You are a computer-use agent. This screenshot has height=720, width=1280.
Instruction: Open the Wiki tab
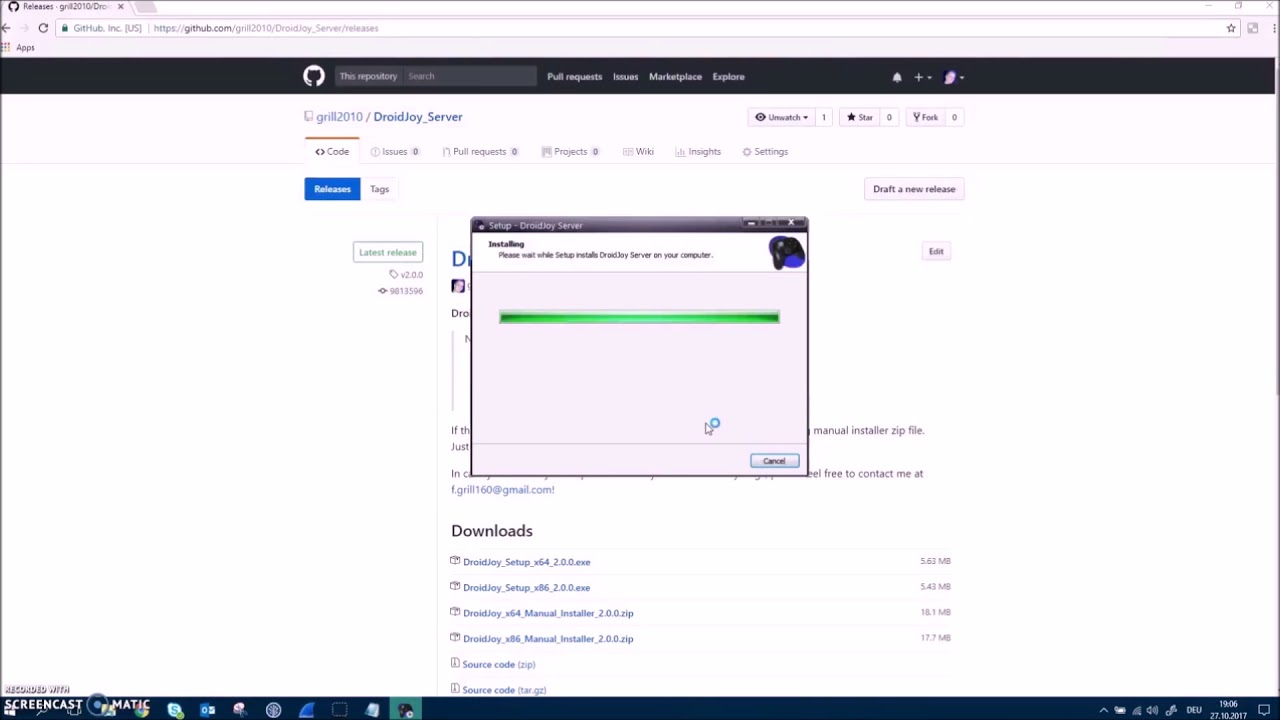click(638, 152)
